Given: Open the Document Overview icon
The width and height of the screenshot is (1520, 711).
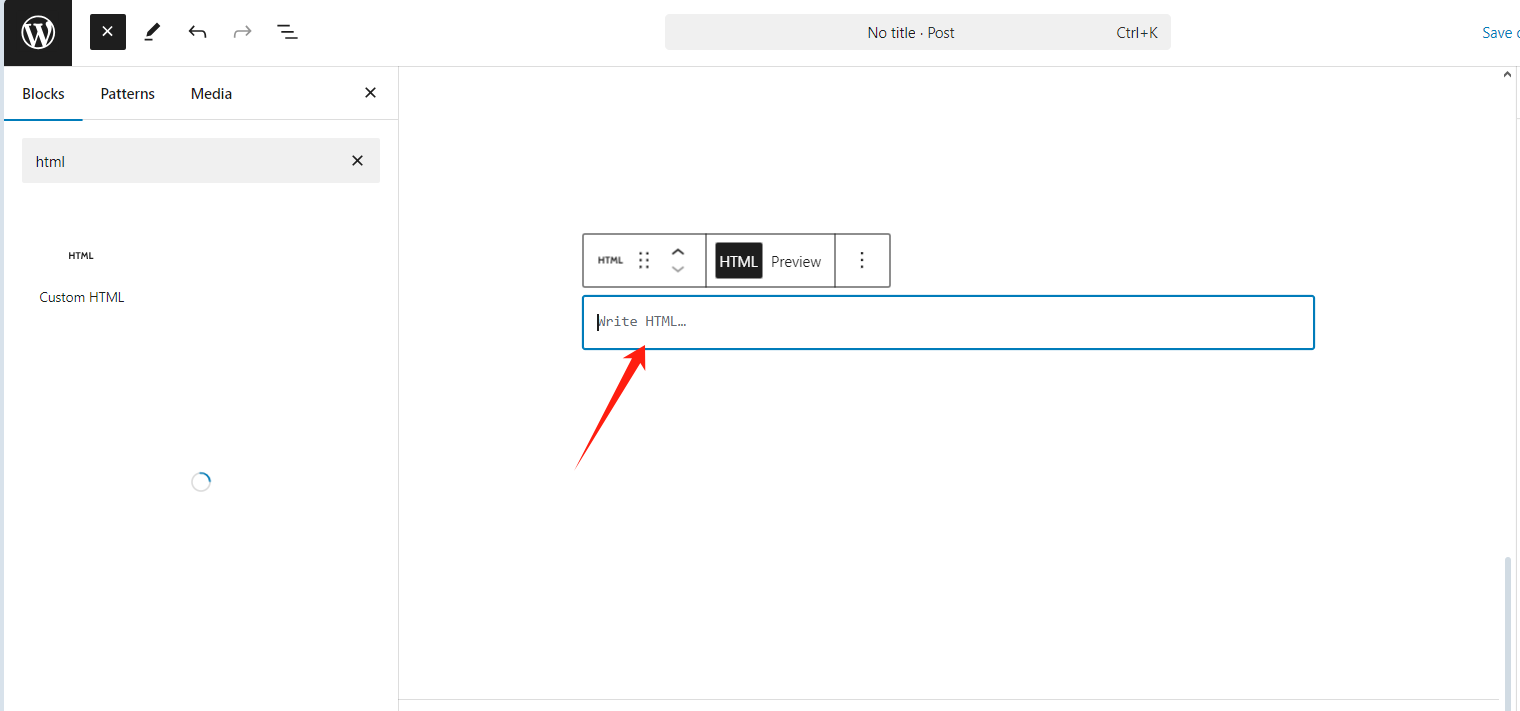Looking at the screenshot, I should click(x=287, y=31).
